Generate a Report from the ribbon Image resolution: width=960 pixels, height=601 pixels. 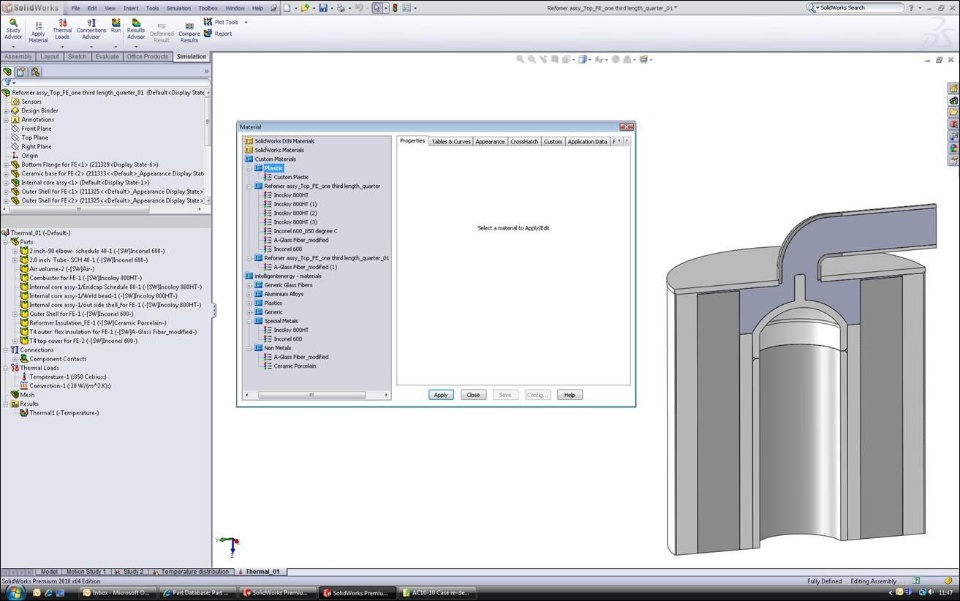pyautogui.click(x=218, y=34)
